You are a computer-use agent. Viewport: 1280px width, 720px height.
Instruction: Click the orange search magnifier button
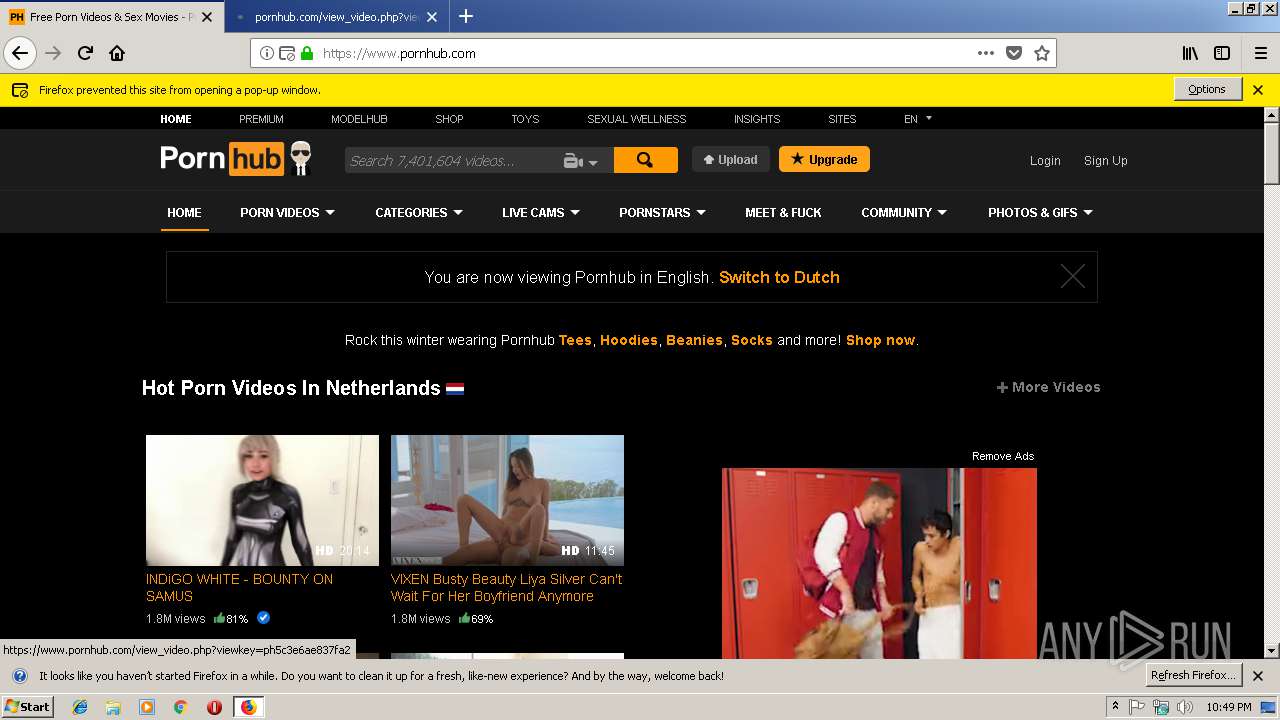tap(645, 160)
